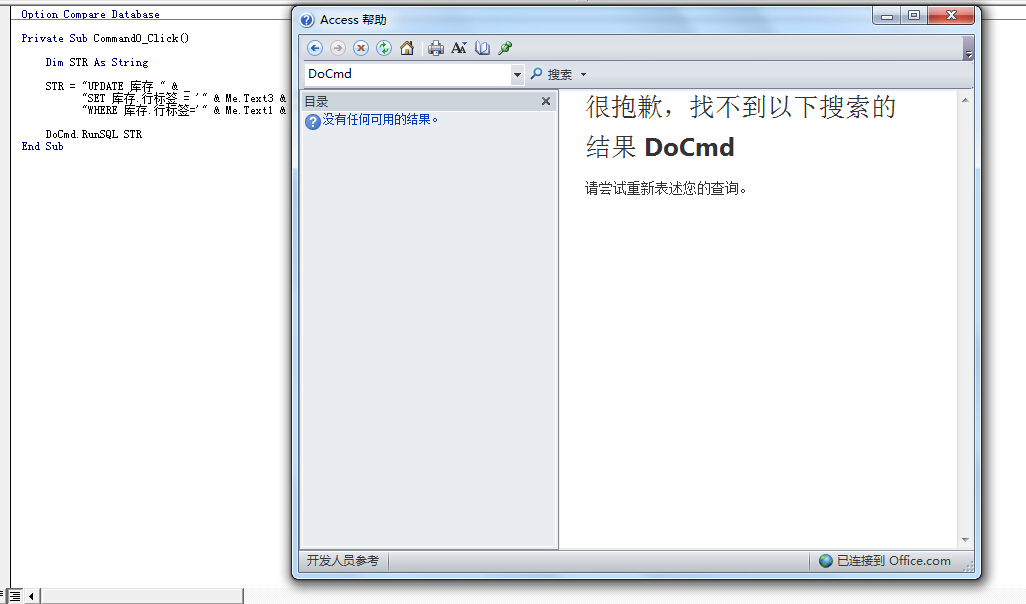The width and height of the screenshot is (1026, 604).
Task: Click the help content scroll-up arrow
Action: coord(965,100)
